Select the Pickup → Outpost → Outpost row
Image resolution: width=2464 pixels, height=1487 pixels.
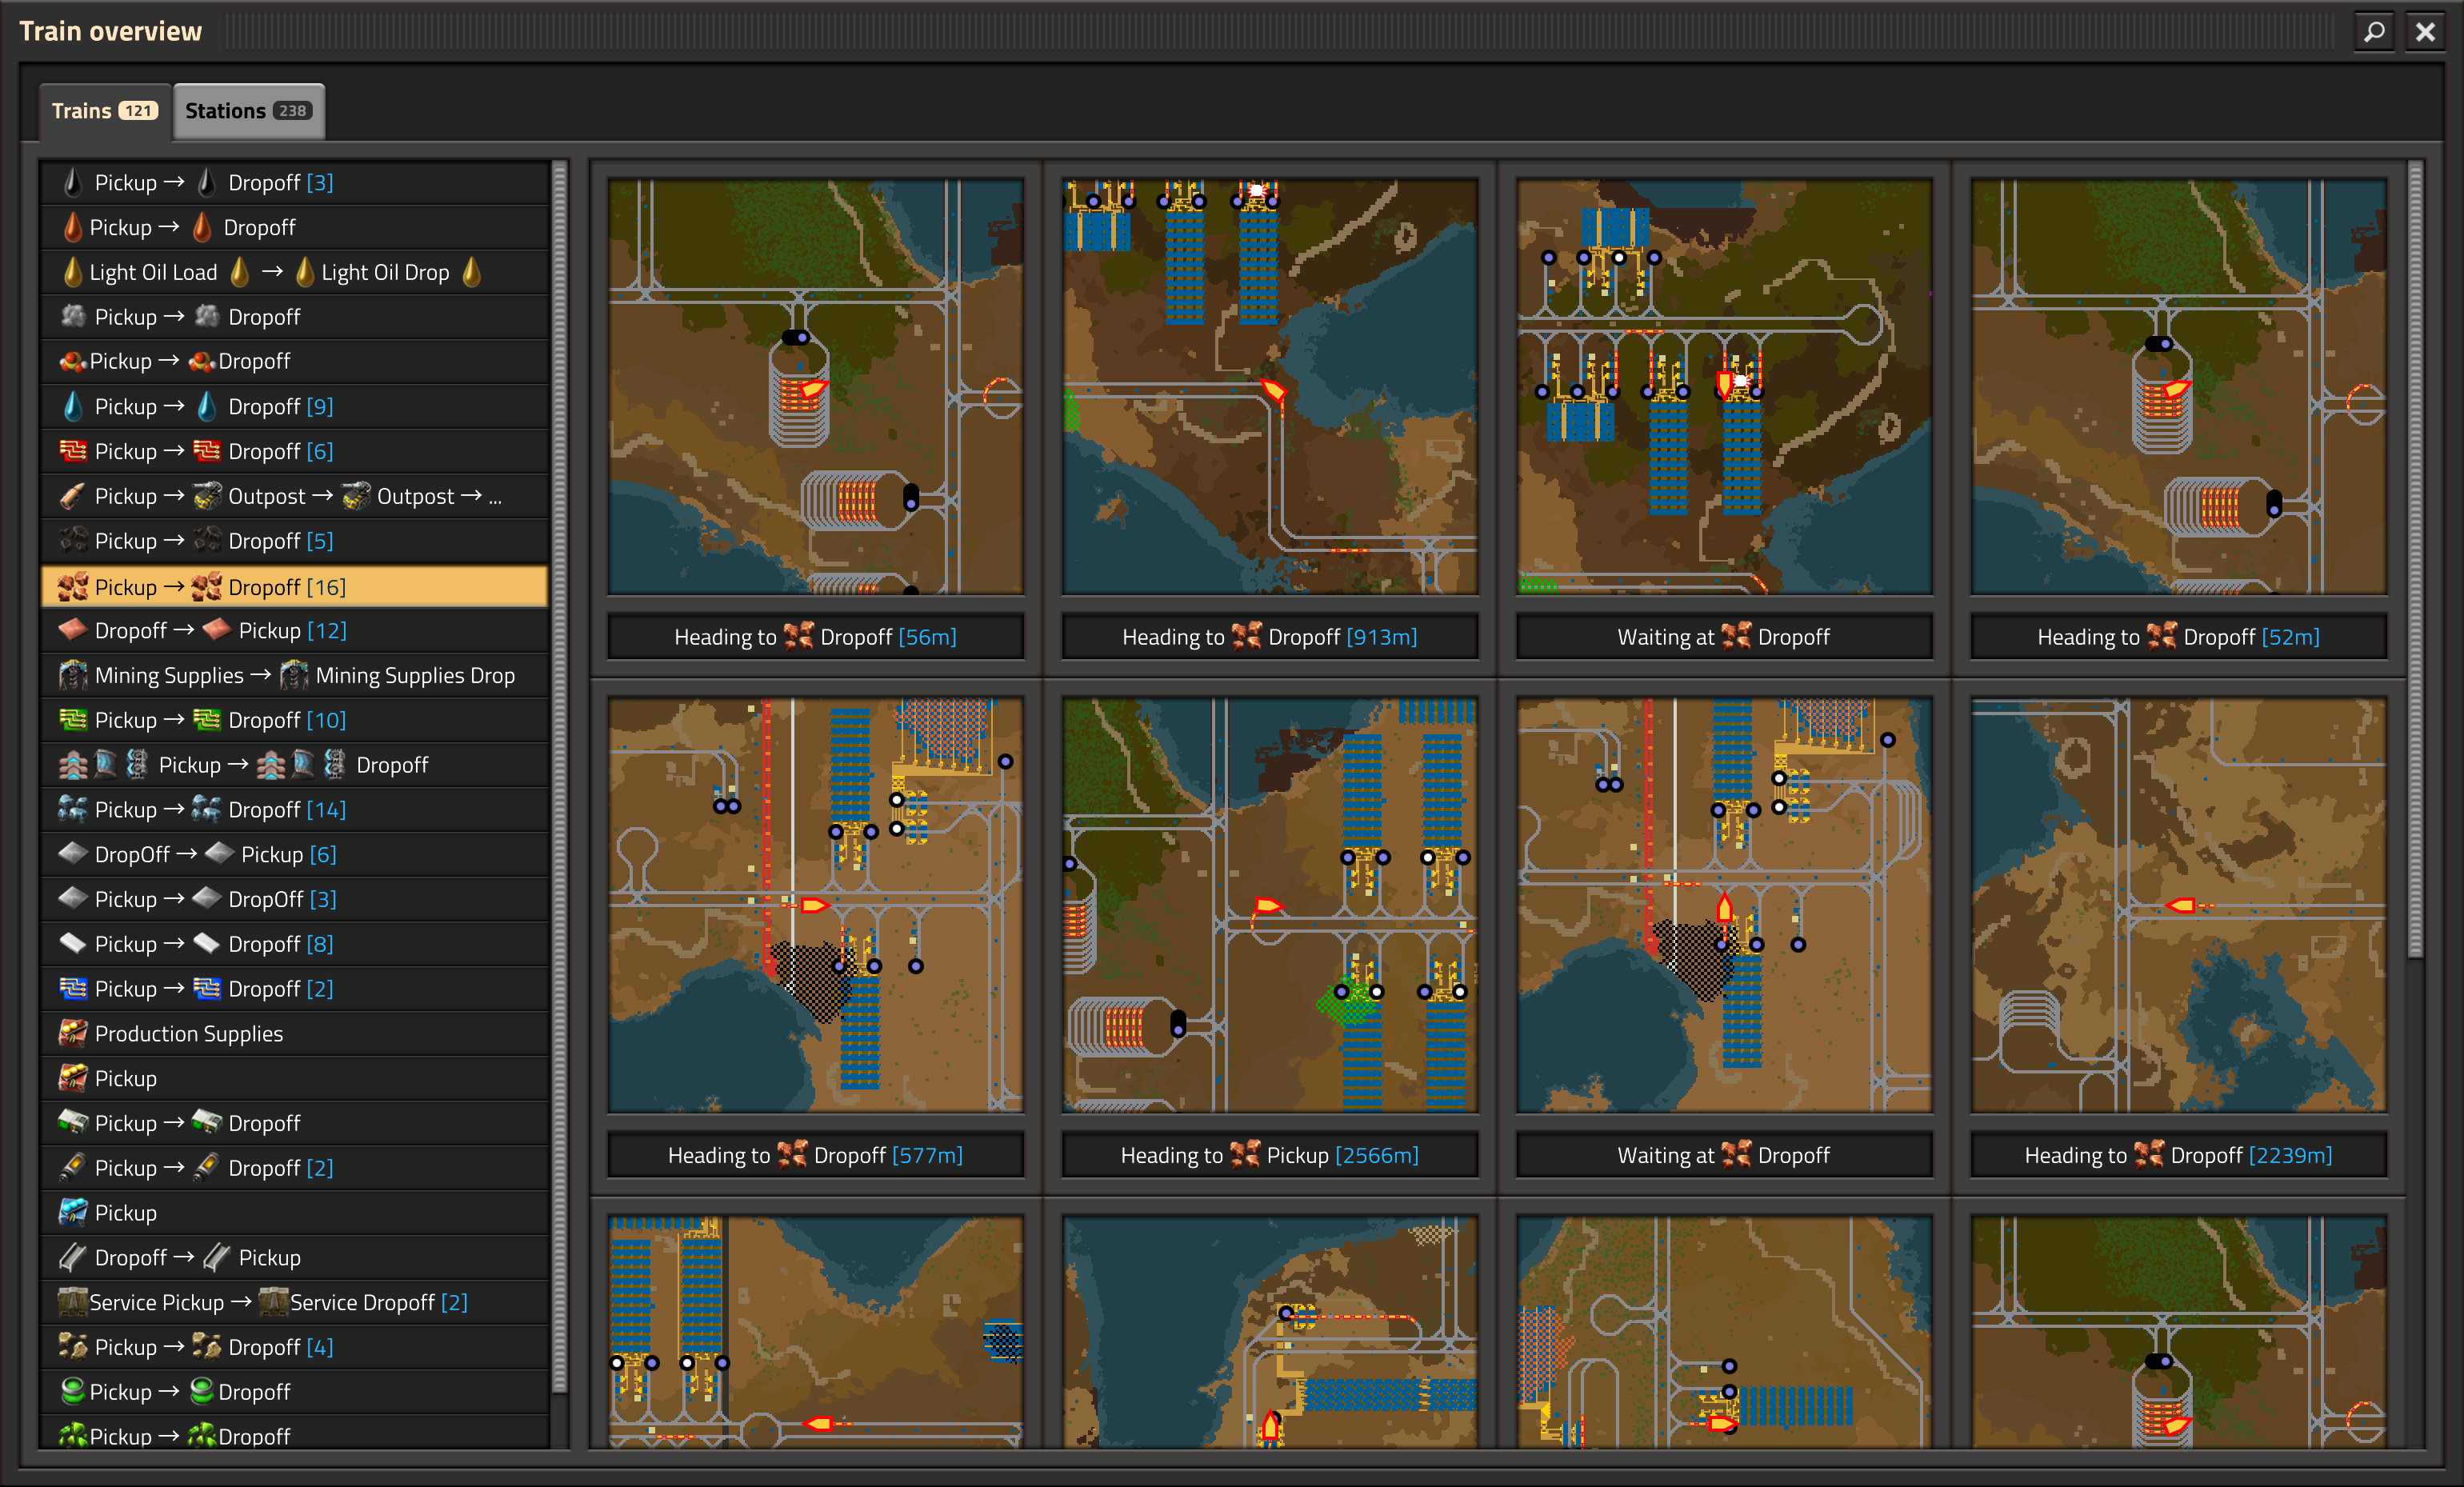(295, 496)
